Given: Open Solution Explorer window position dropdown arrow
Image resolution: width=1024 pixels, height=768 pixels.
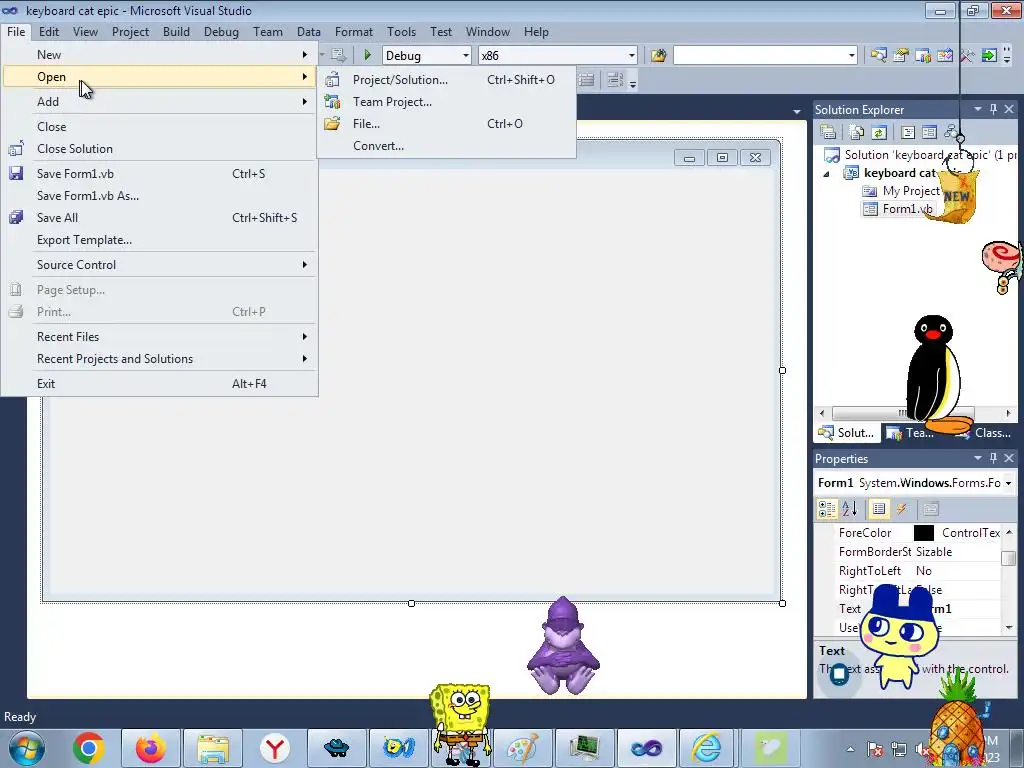Looking at the screenshot, I should coord(978,109).
